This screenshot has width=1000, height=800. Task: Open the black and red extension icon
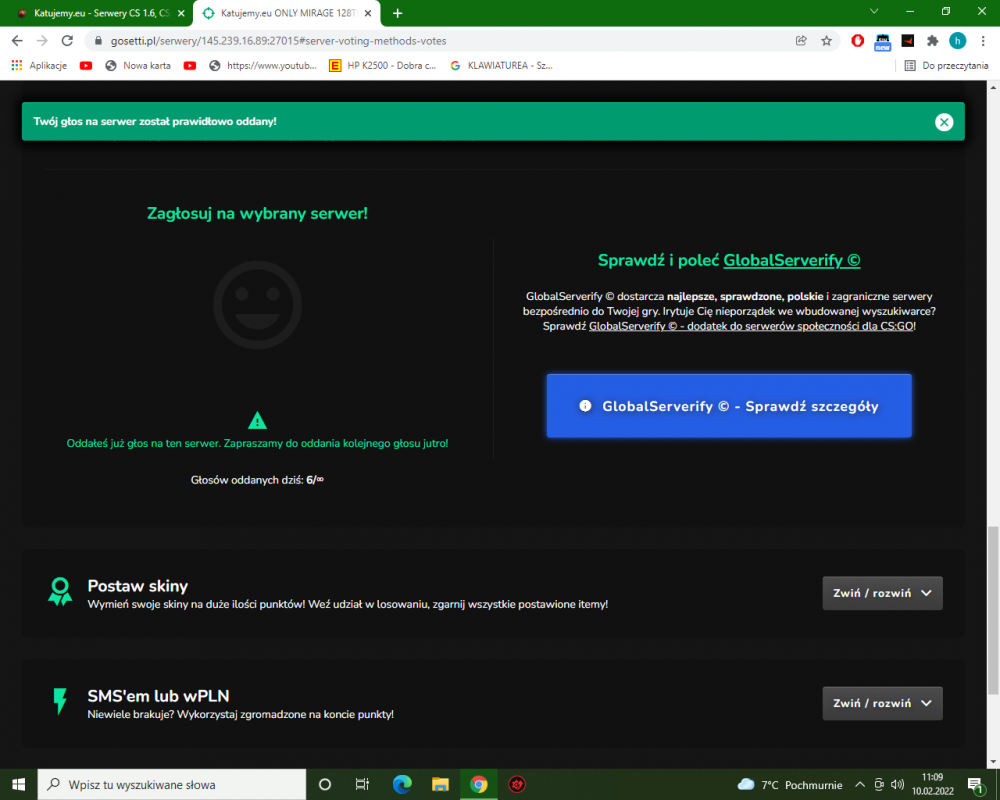click(908, 41)
